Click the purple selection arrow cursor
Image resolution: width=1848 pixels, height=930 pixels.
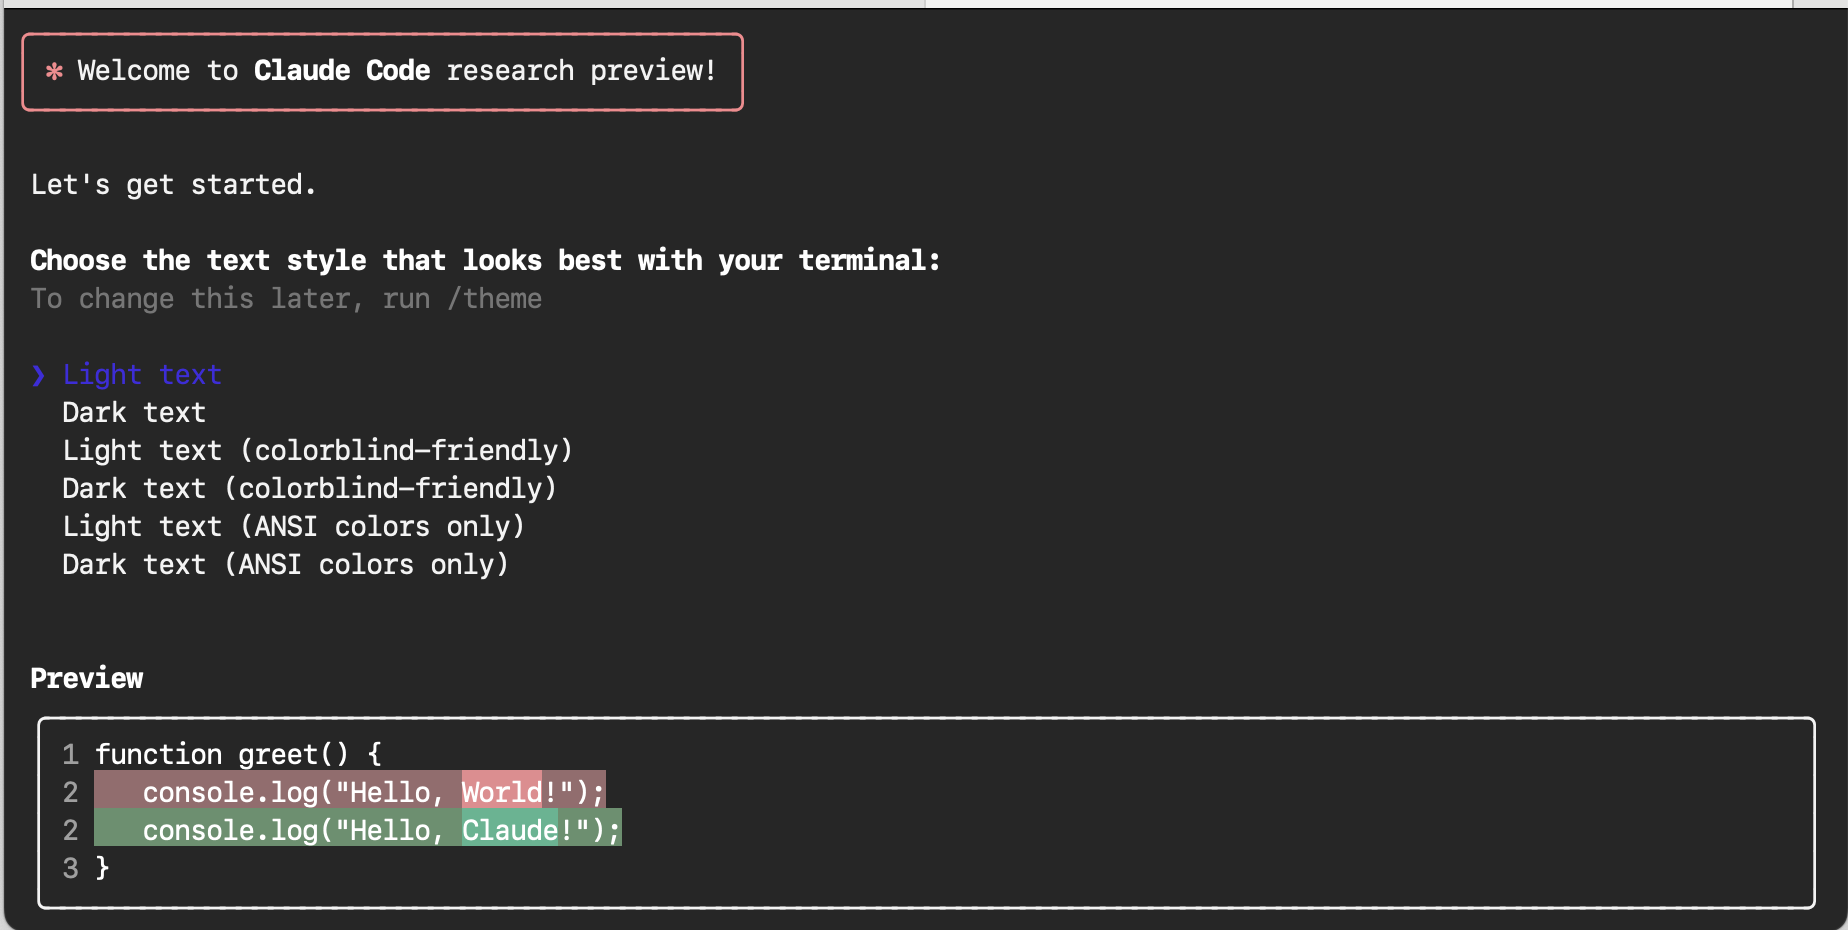pos(38,375)
